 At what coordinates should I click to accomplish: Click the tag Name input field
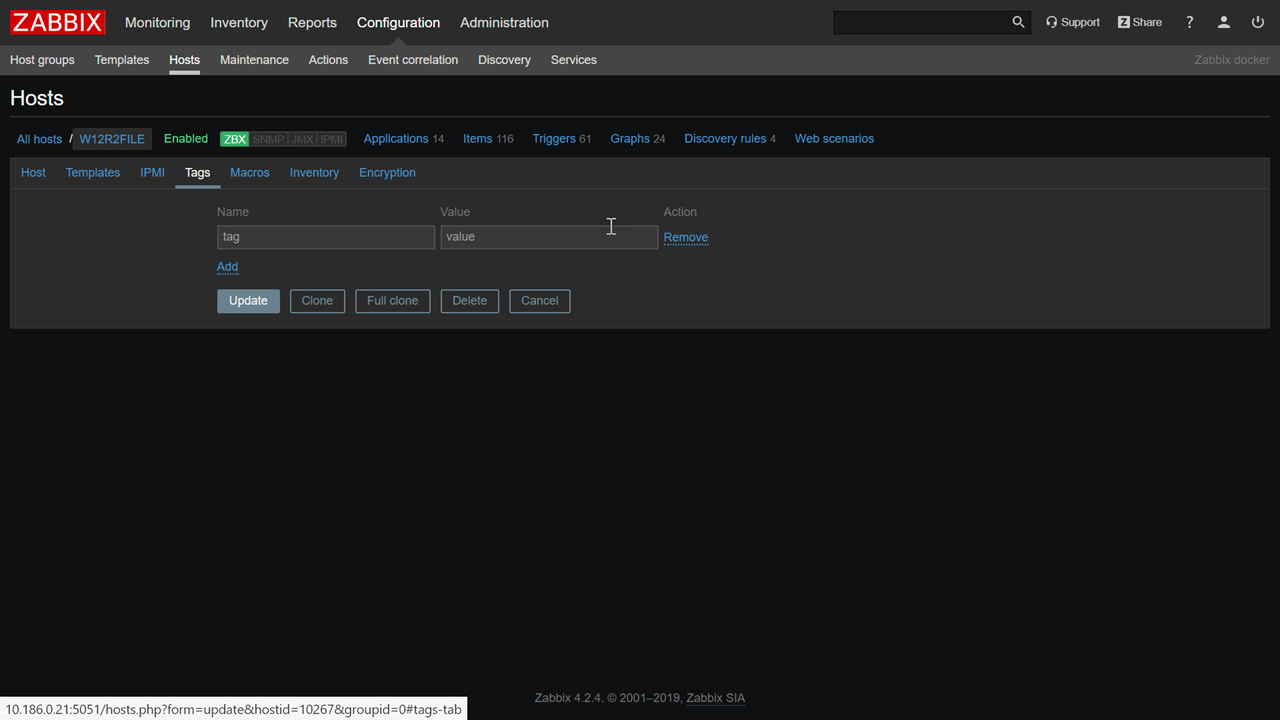click(x=325, y=237)
